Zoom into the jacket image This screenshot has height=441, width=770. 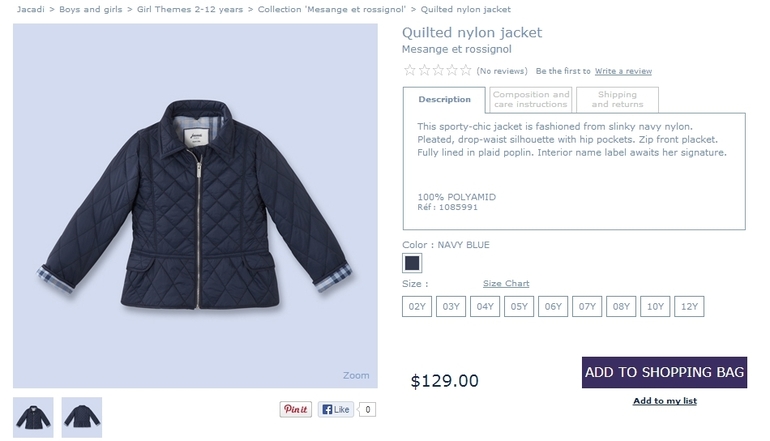click(x=356, y=376)
